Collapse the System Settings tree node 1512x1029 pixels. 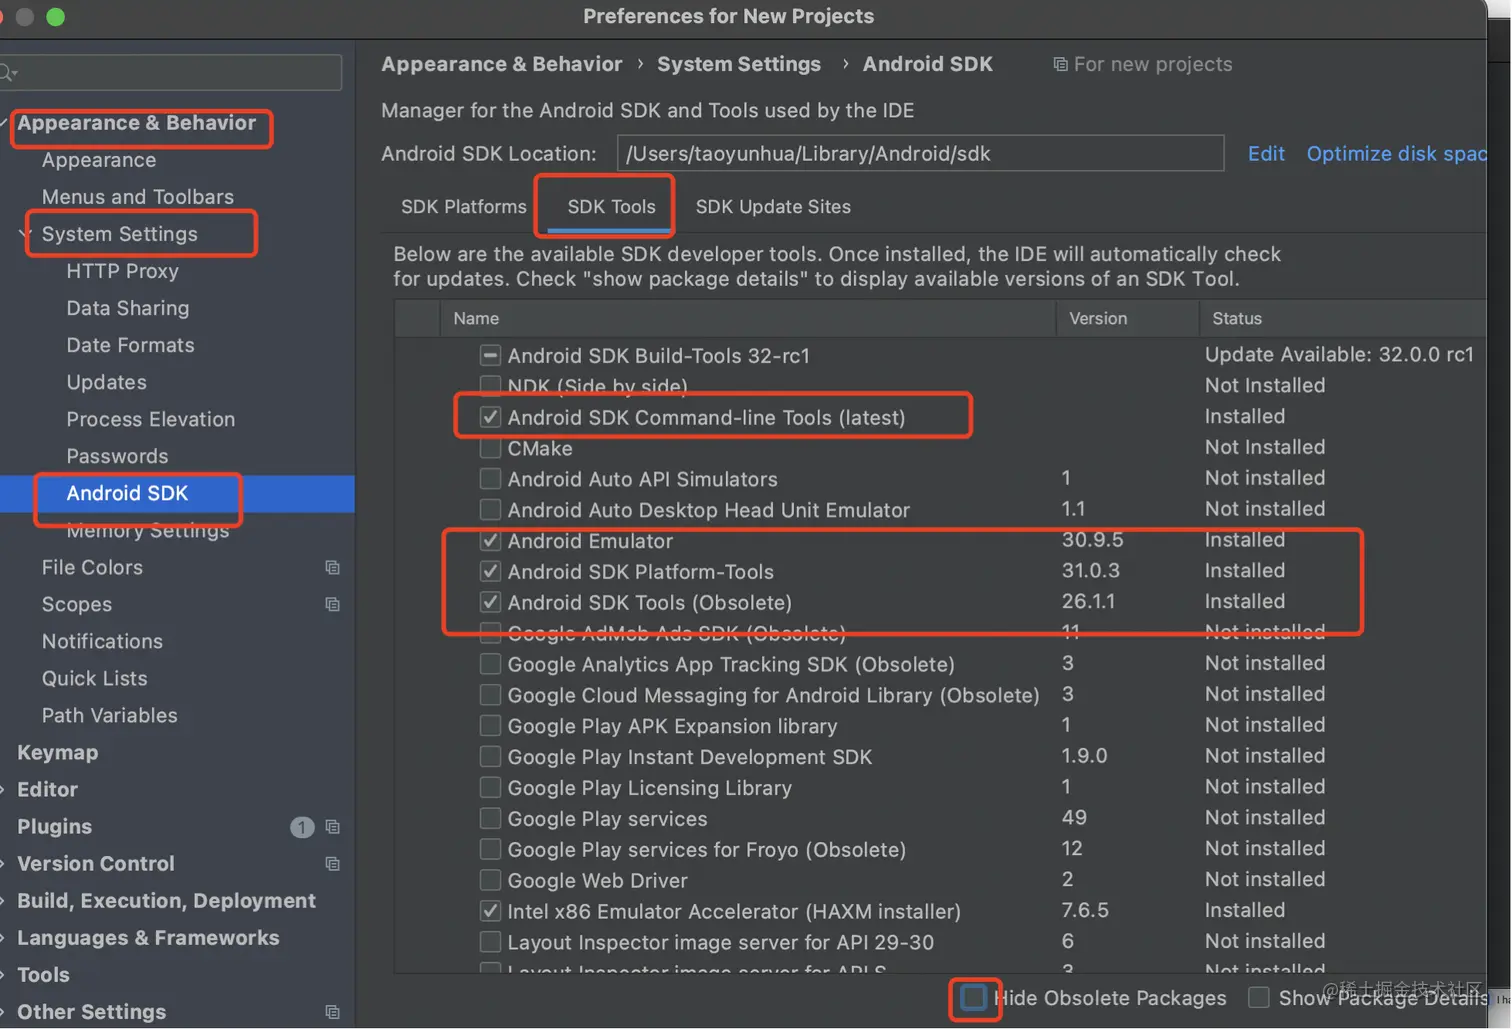25,234
